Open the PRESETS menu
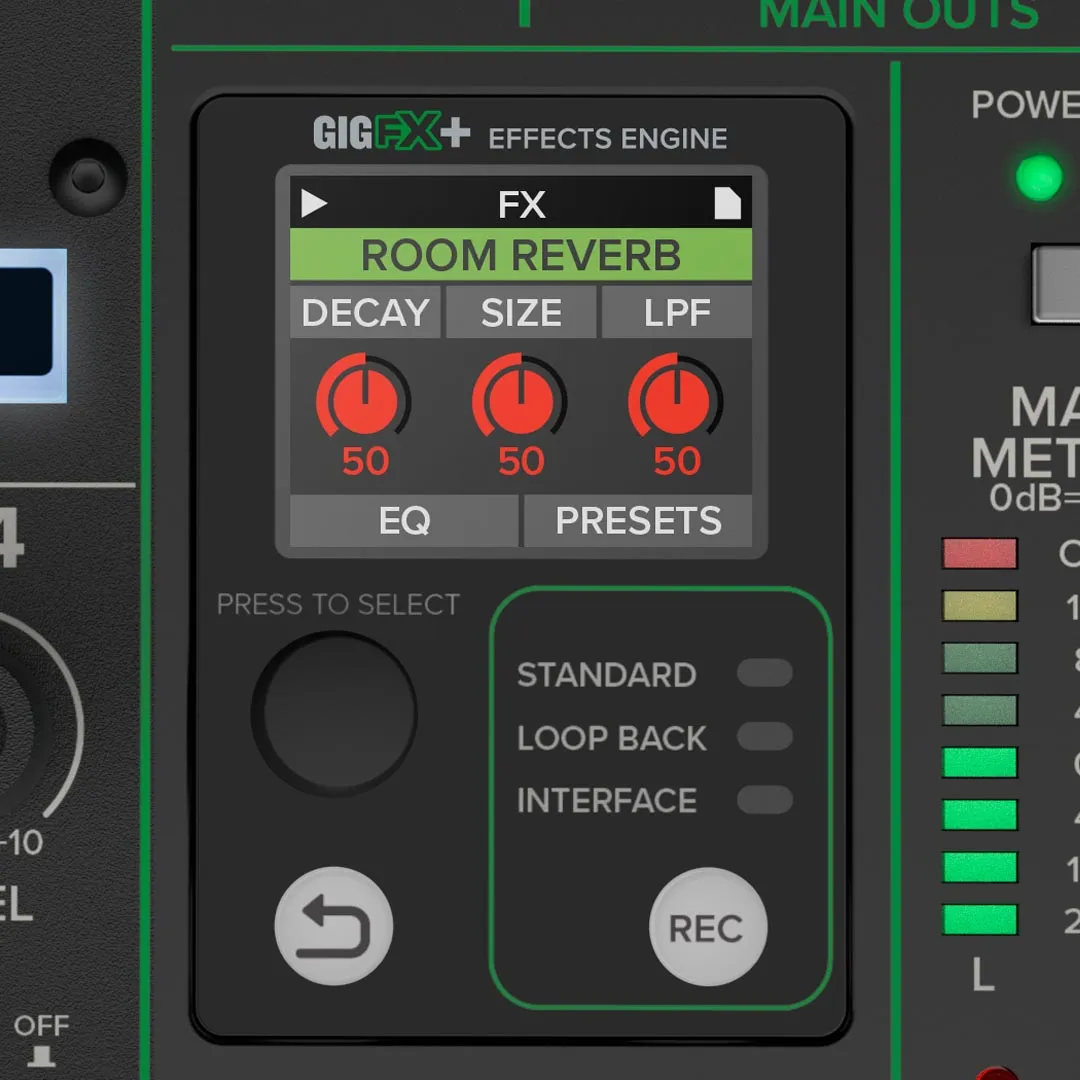Viewport: 1080px width, 1080px height. click(x=638, y=521)
